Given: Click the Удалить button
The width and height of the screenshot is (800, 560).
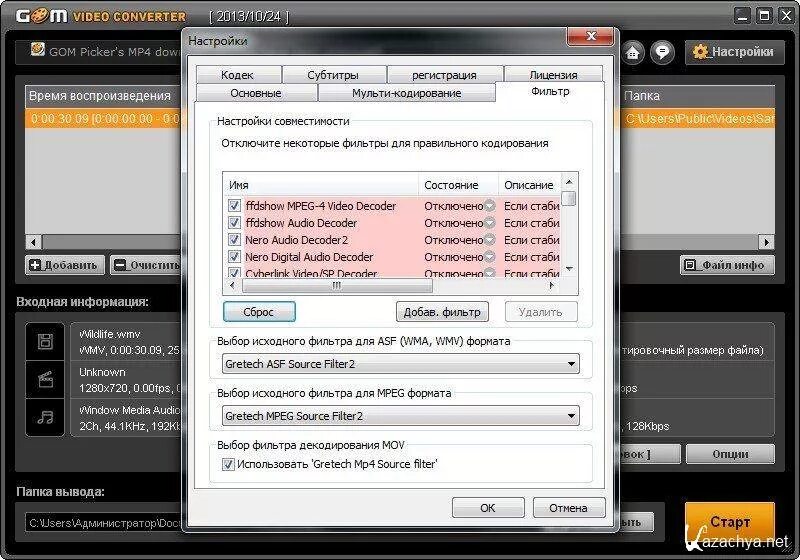Looking at the screenshot, I should coord(541,312).
